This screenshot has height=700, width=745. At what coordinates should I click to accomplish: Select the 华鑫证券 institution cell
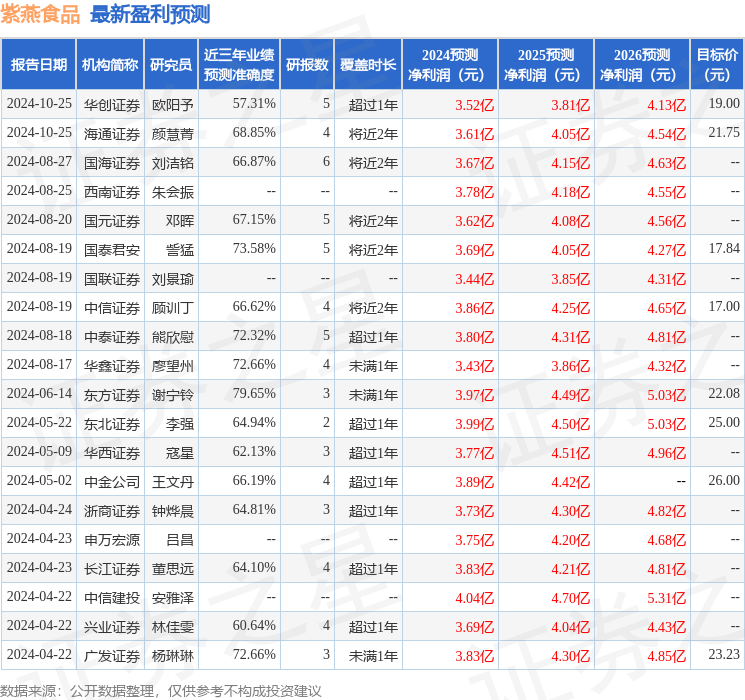[112, 366]
